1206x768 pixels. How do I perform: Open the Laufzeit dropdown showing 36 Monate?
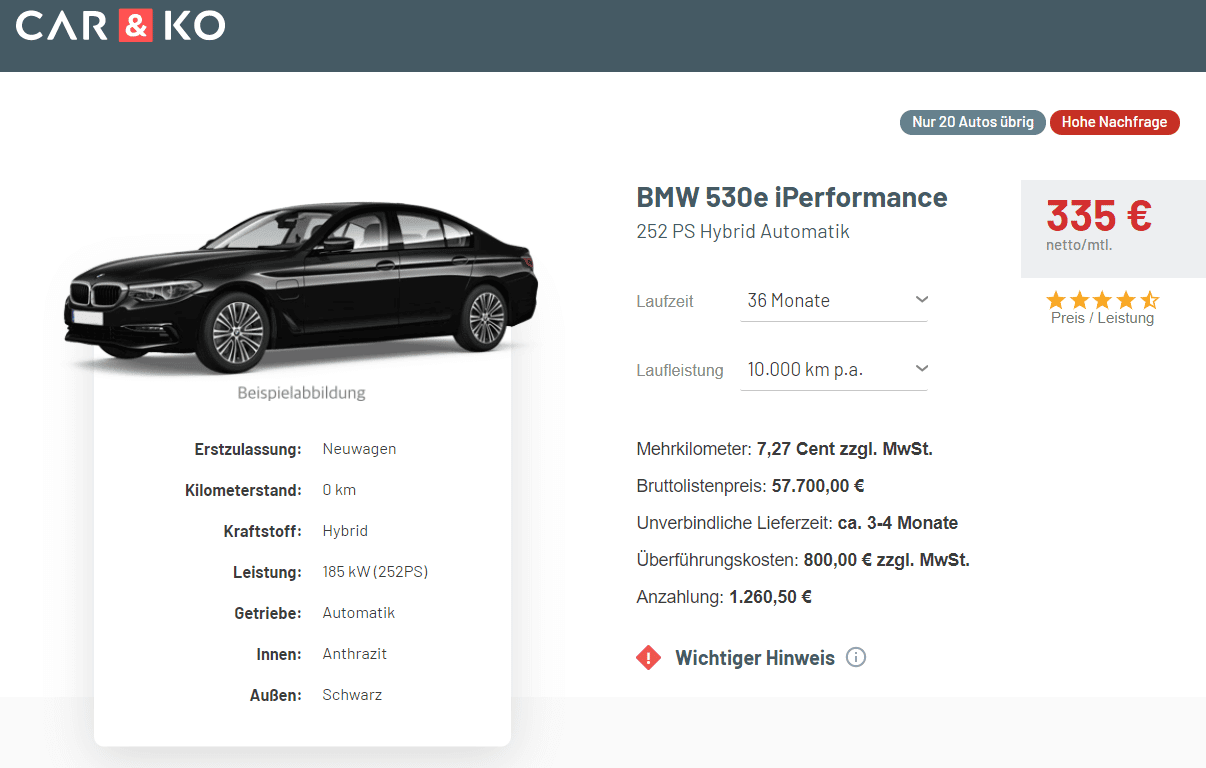[834, 300]
